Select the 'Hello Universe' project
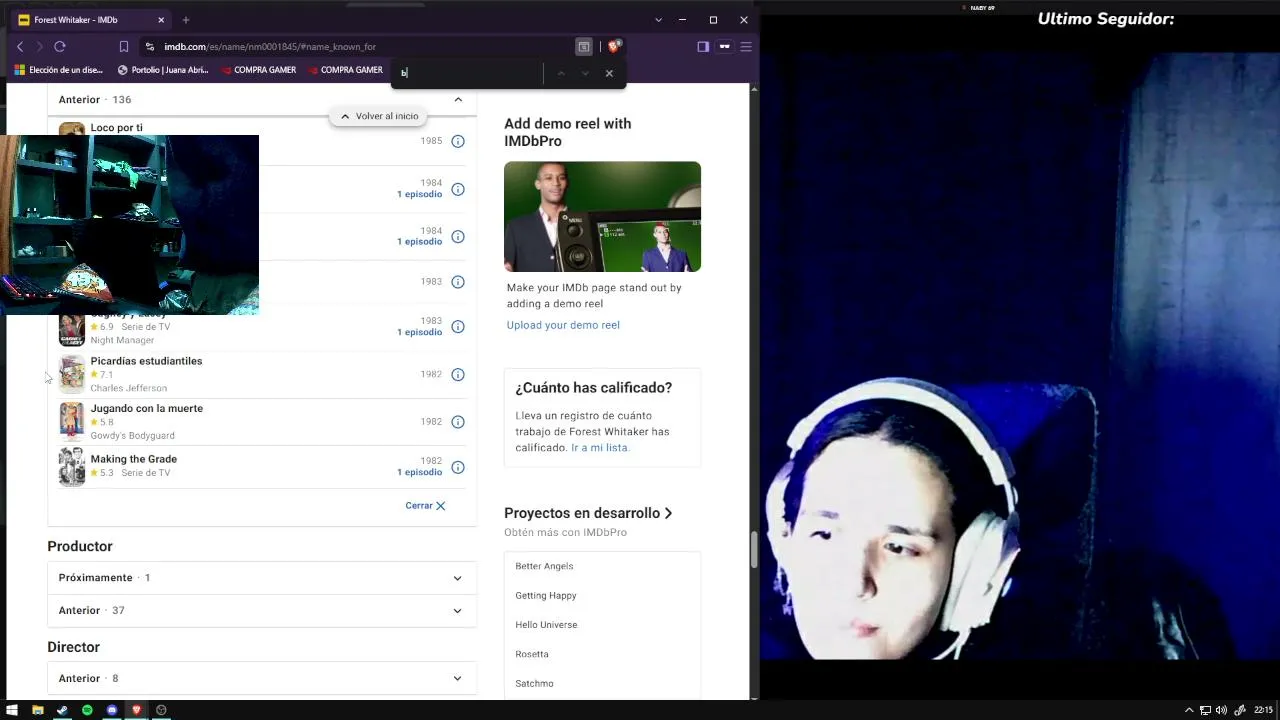Image resolution: width=1280 pixels, height=720 pixels. pyautogui.click(x=546, y=625)
